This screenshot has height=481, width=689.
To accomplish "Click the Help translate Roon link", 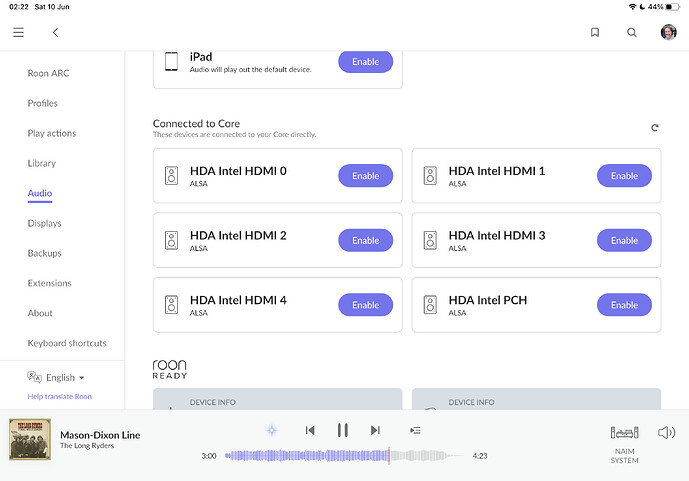I will coord(59,397).
